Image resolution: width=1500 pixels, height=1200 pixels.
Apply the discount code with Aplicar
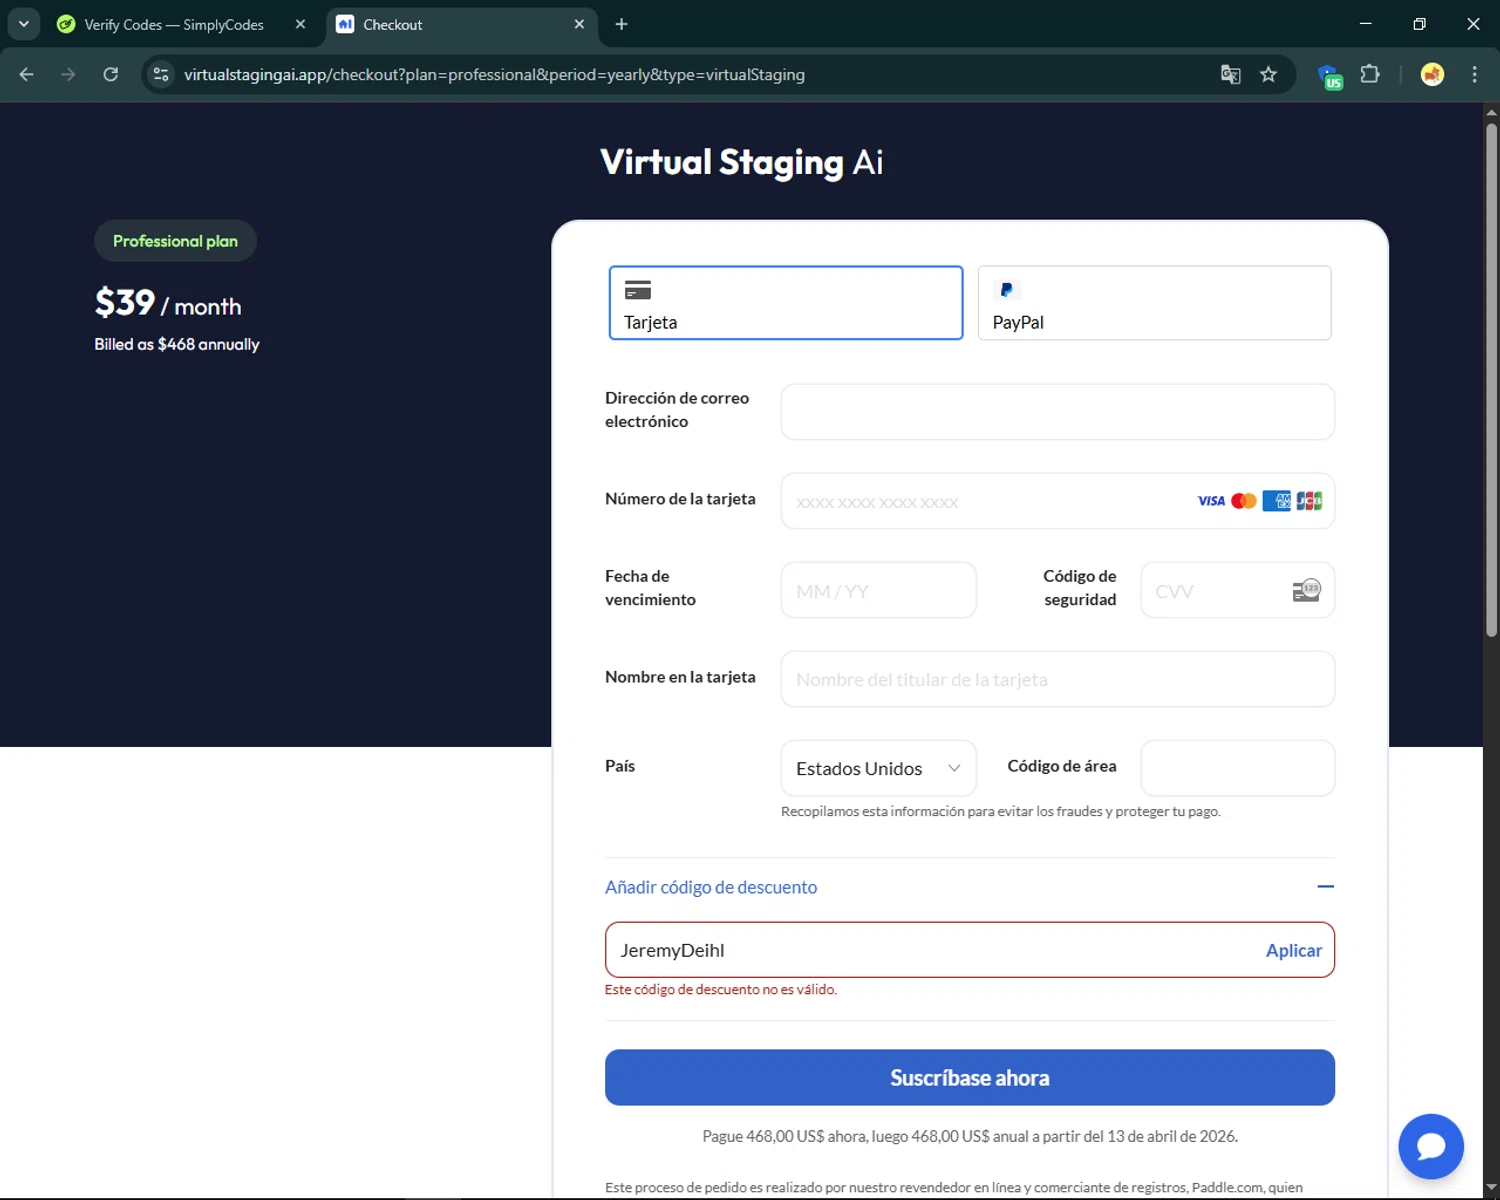(x=1293, y=950)
